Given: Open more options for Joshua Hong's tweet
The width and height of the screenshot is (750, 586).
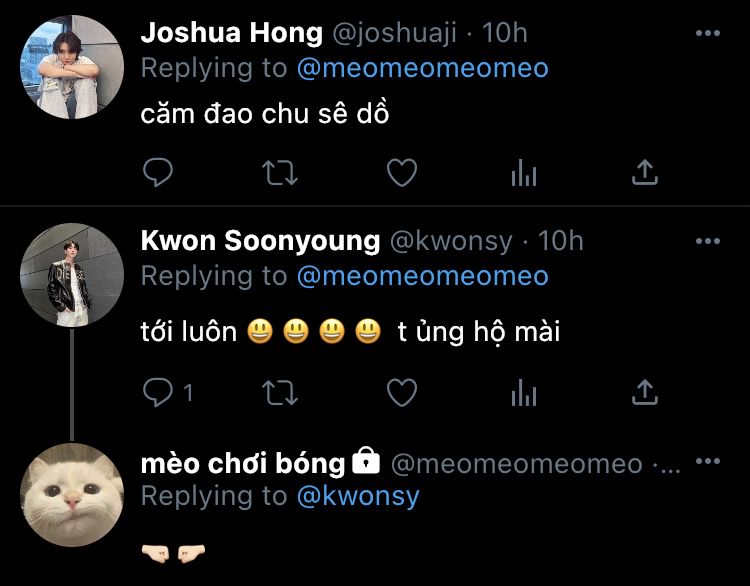Looking at the screenshot, I should pyautogui.click(x=708, y=33).
